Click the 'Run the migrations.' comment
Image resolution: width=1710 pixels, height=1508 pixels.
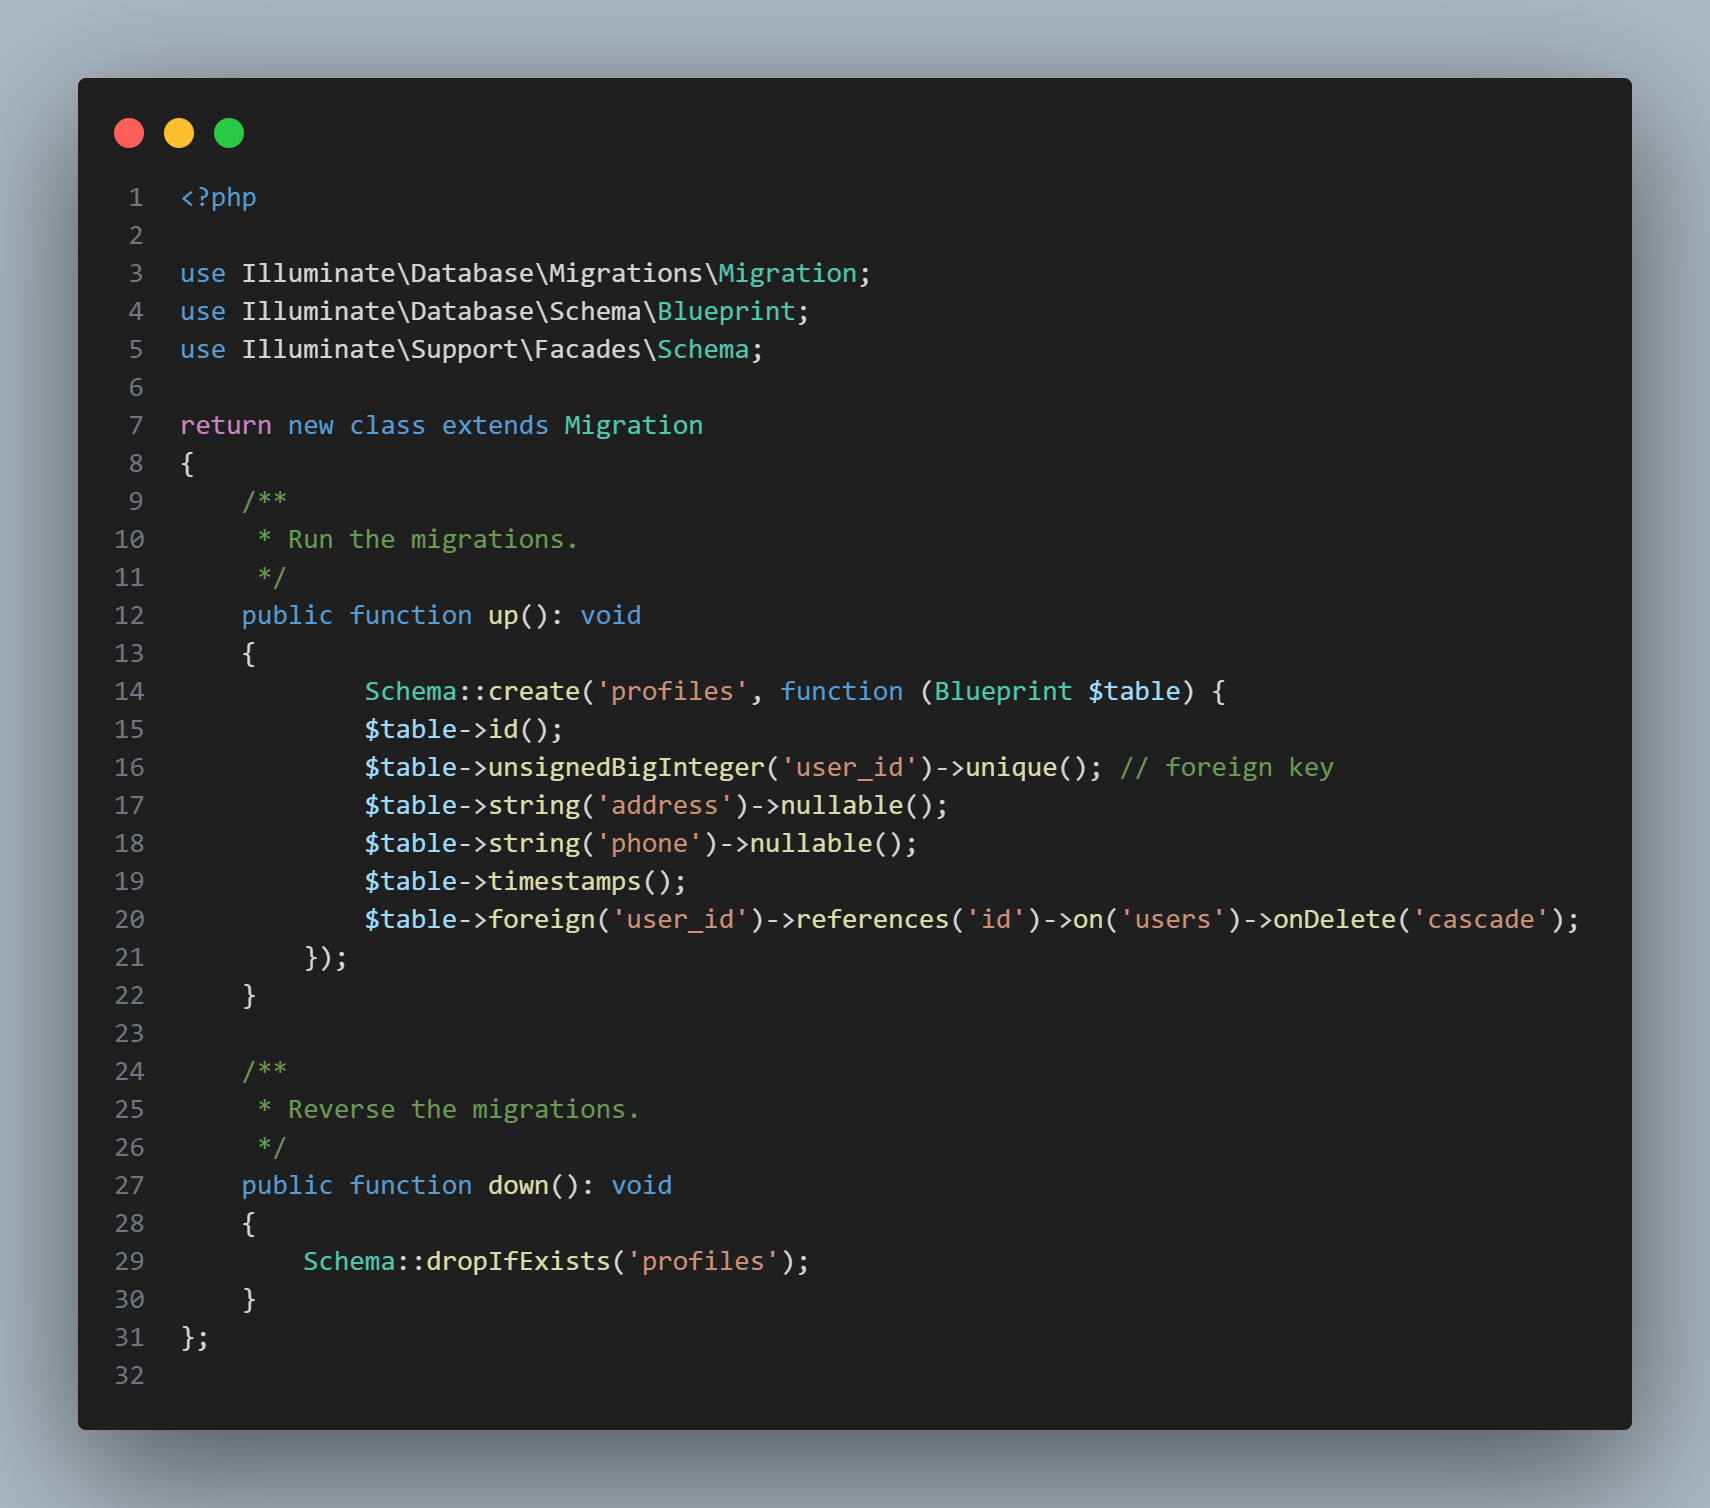pos(432,540)
